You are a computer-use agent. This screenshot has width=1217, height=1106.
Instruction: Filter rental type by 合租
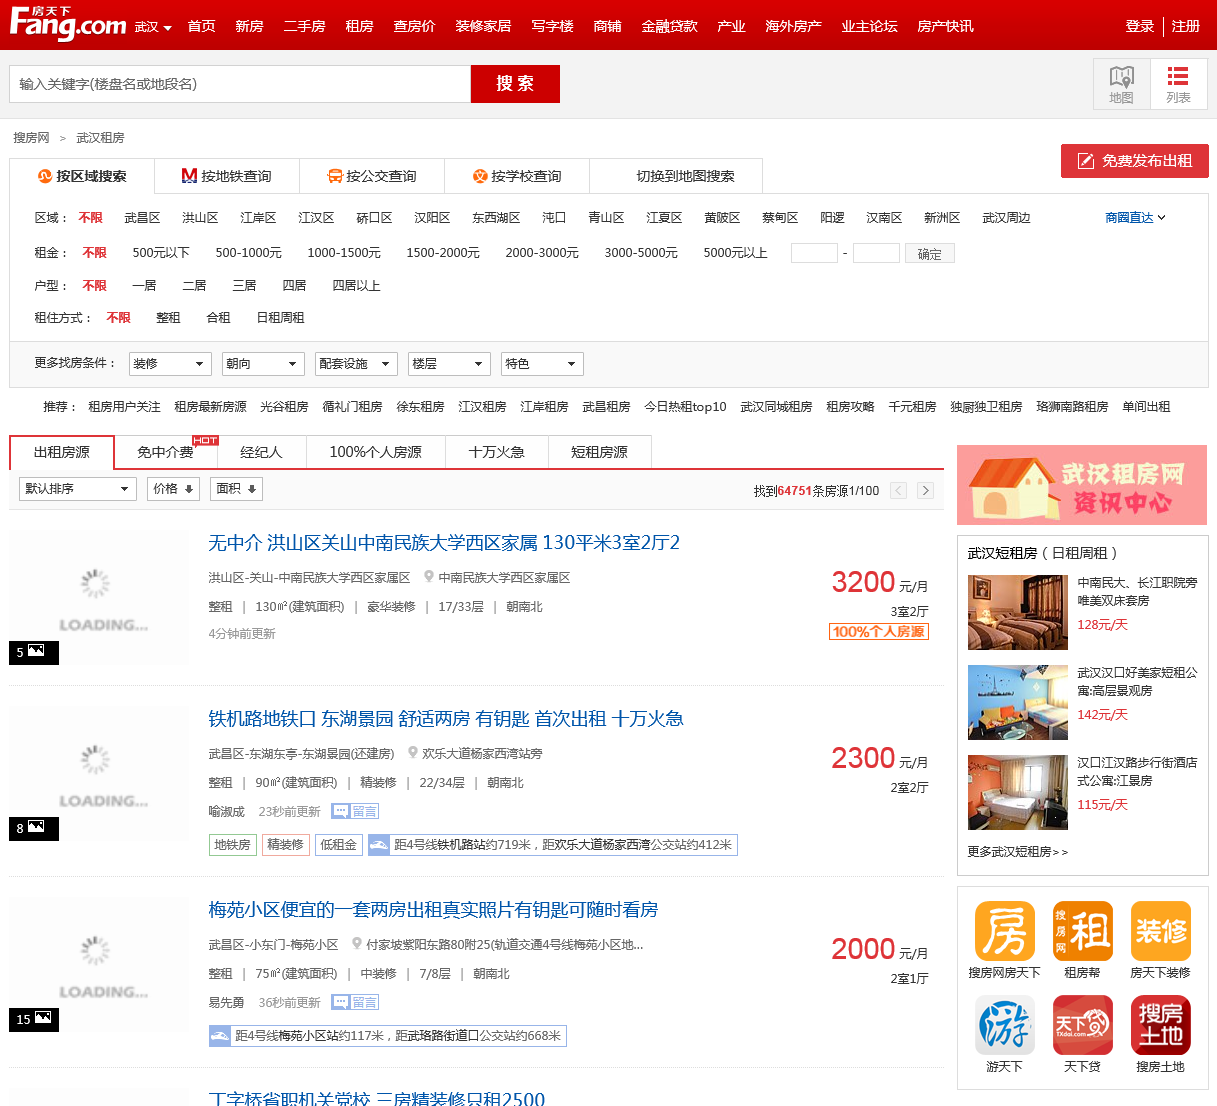pos(218,318)
